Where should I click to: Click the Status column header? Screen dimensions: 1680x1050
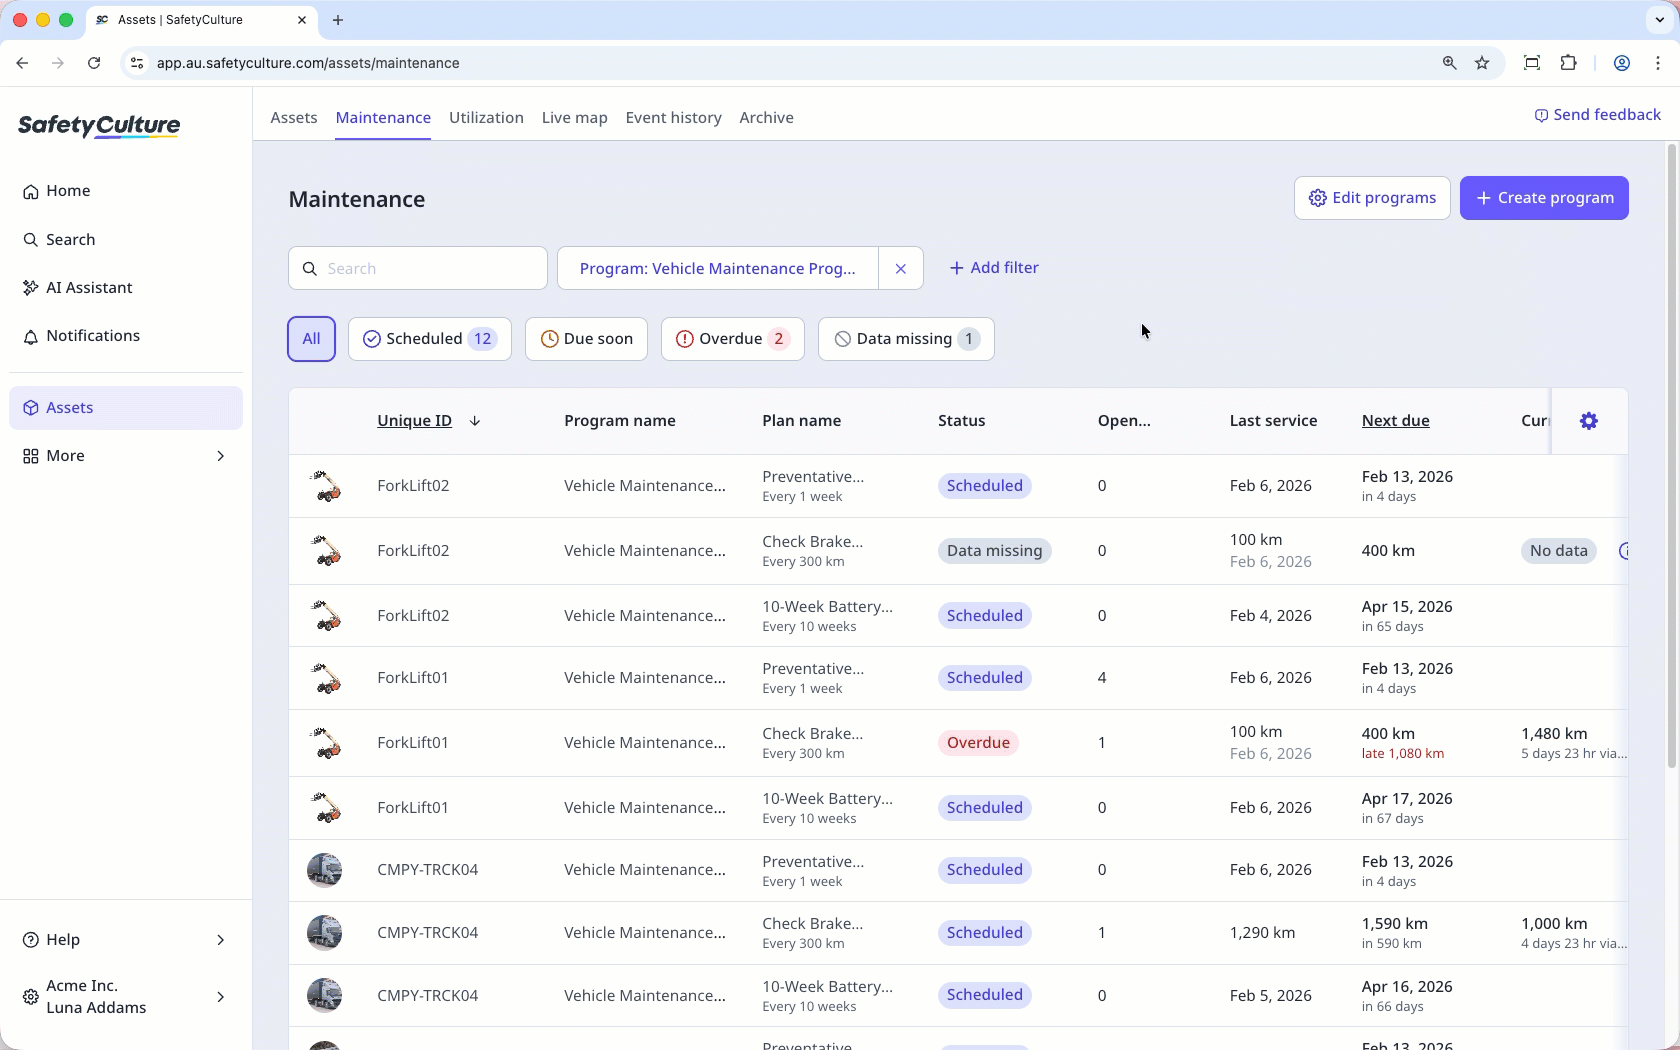[962, 421]
